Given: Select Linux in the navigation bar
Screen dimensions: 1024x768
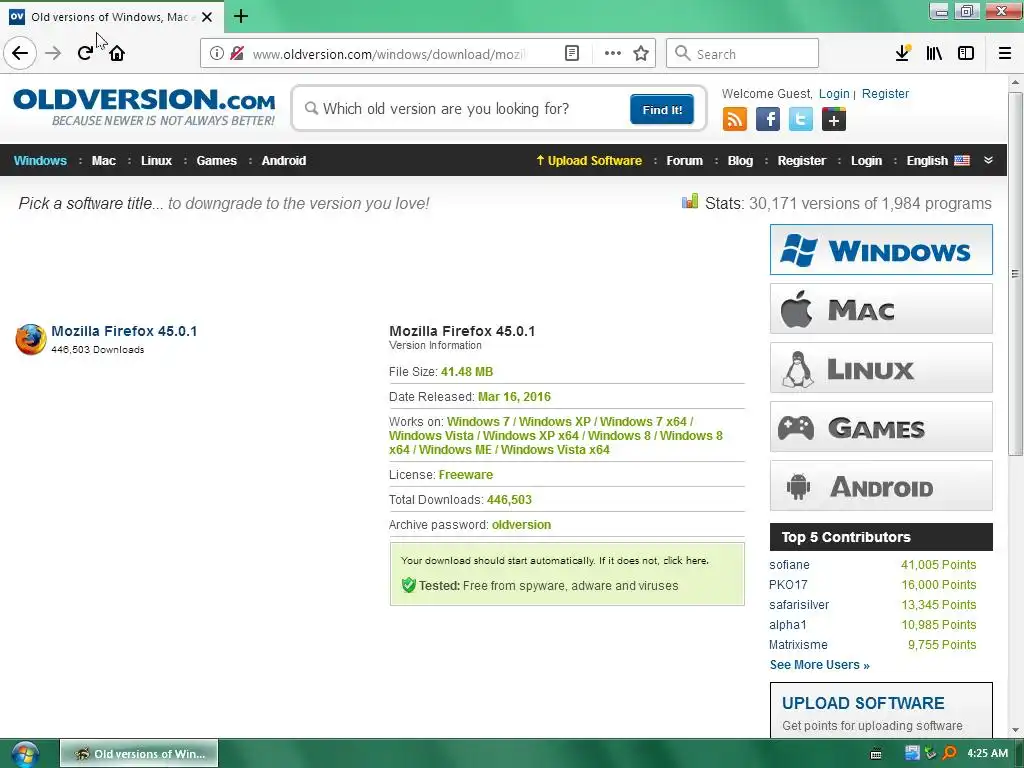Looking at the screenshot, I should tap(157, 161).
